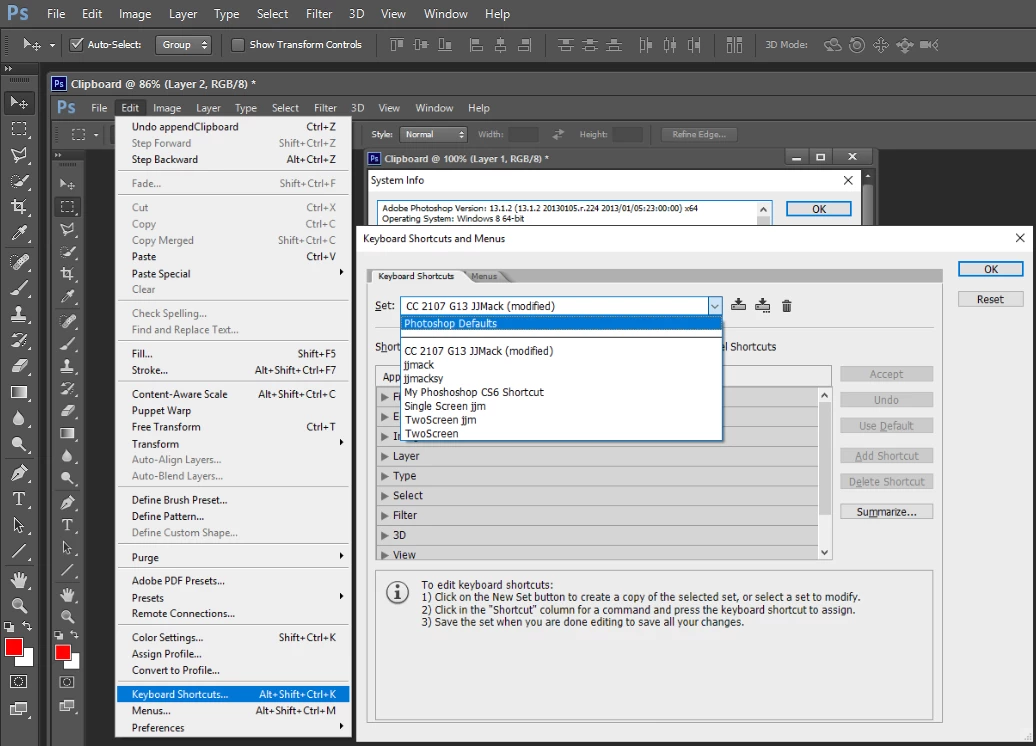Select the Quick Selection tool in outer toolbar
1036x746 pixels.
[x=19, y=181]
